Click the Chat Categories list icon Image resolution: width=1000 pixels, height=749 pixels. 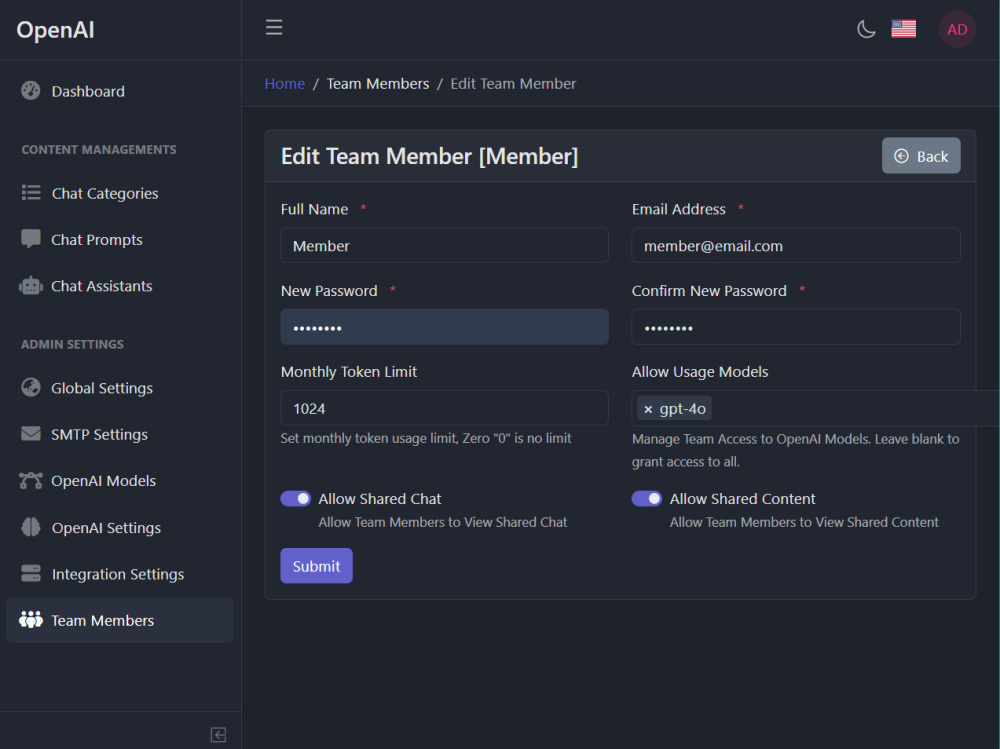click(x=31, y=193)
